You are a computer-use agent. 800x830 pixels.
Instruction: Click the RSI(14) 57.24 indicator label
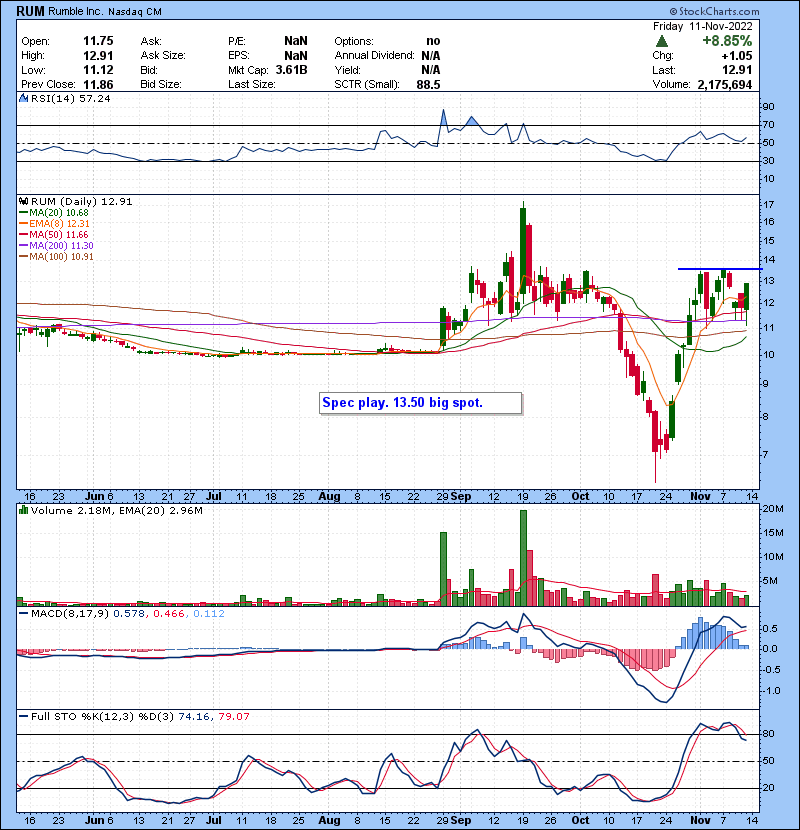click(x=70, y=98)
